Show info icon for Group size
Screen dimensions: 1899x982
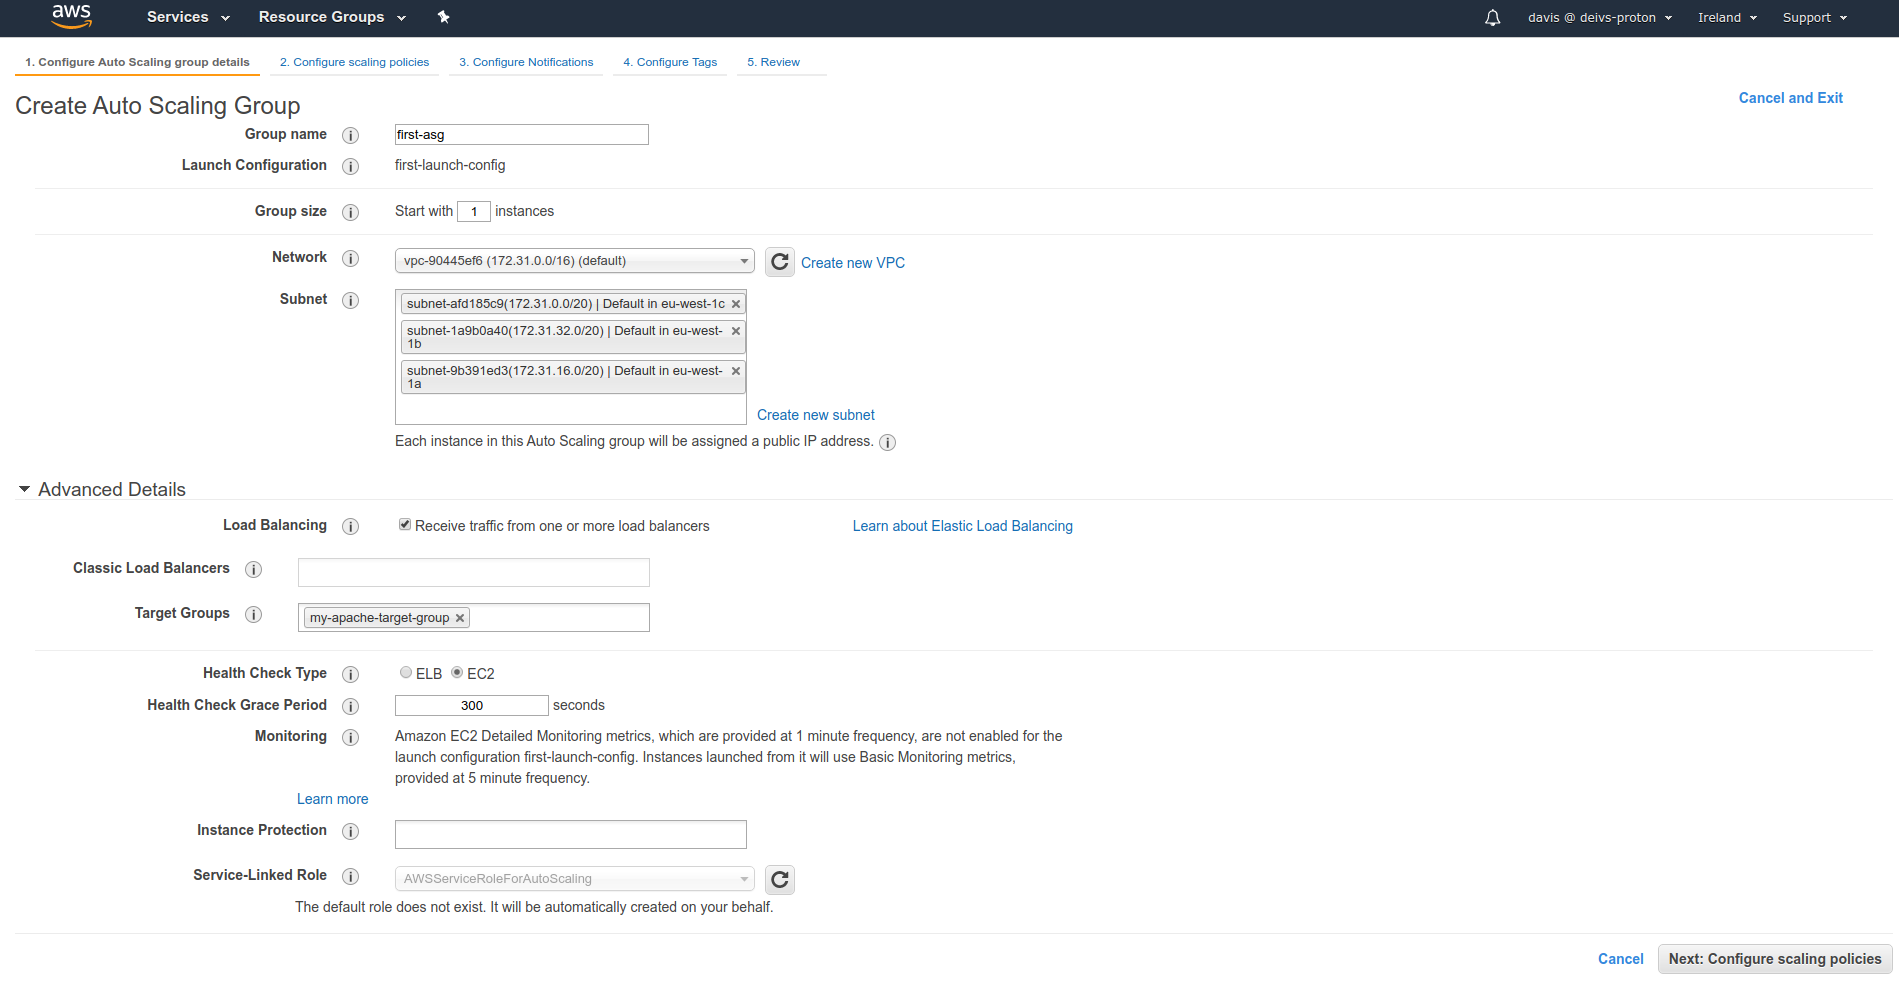coord(350,212)
